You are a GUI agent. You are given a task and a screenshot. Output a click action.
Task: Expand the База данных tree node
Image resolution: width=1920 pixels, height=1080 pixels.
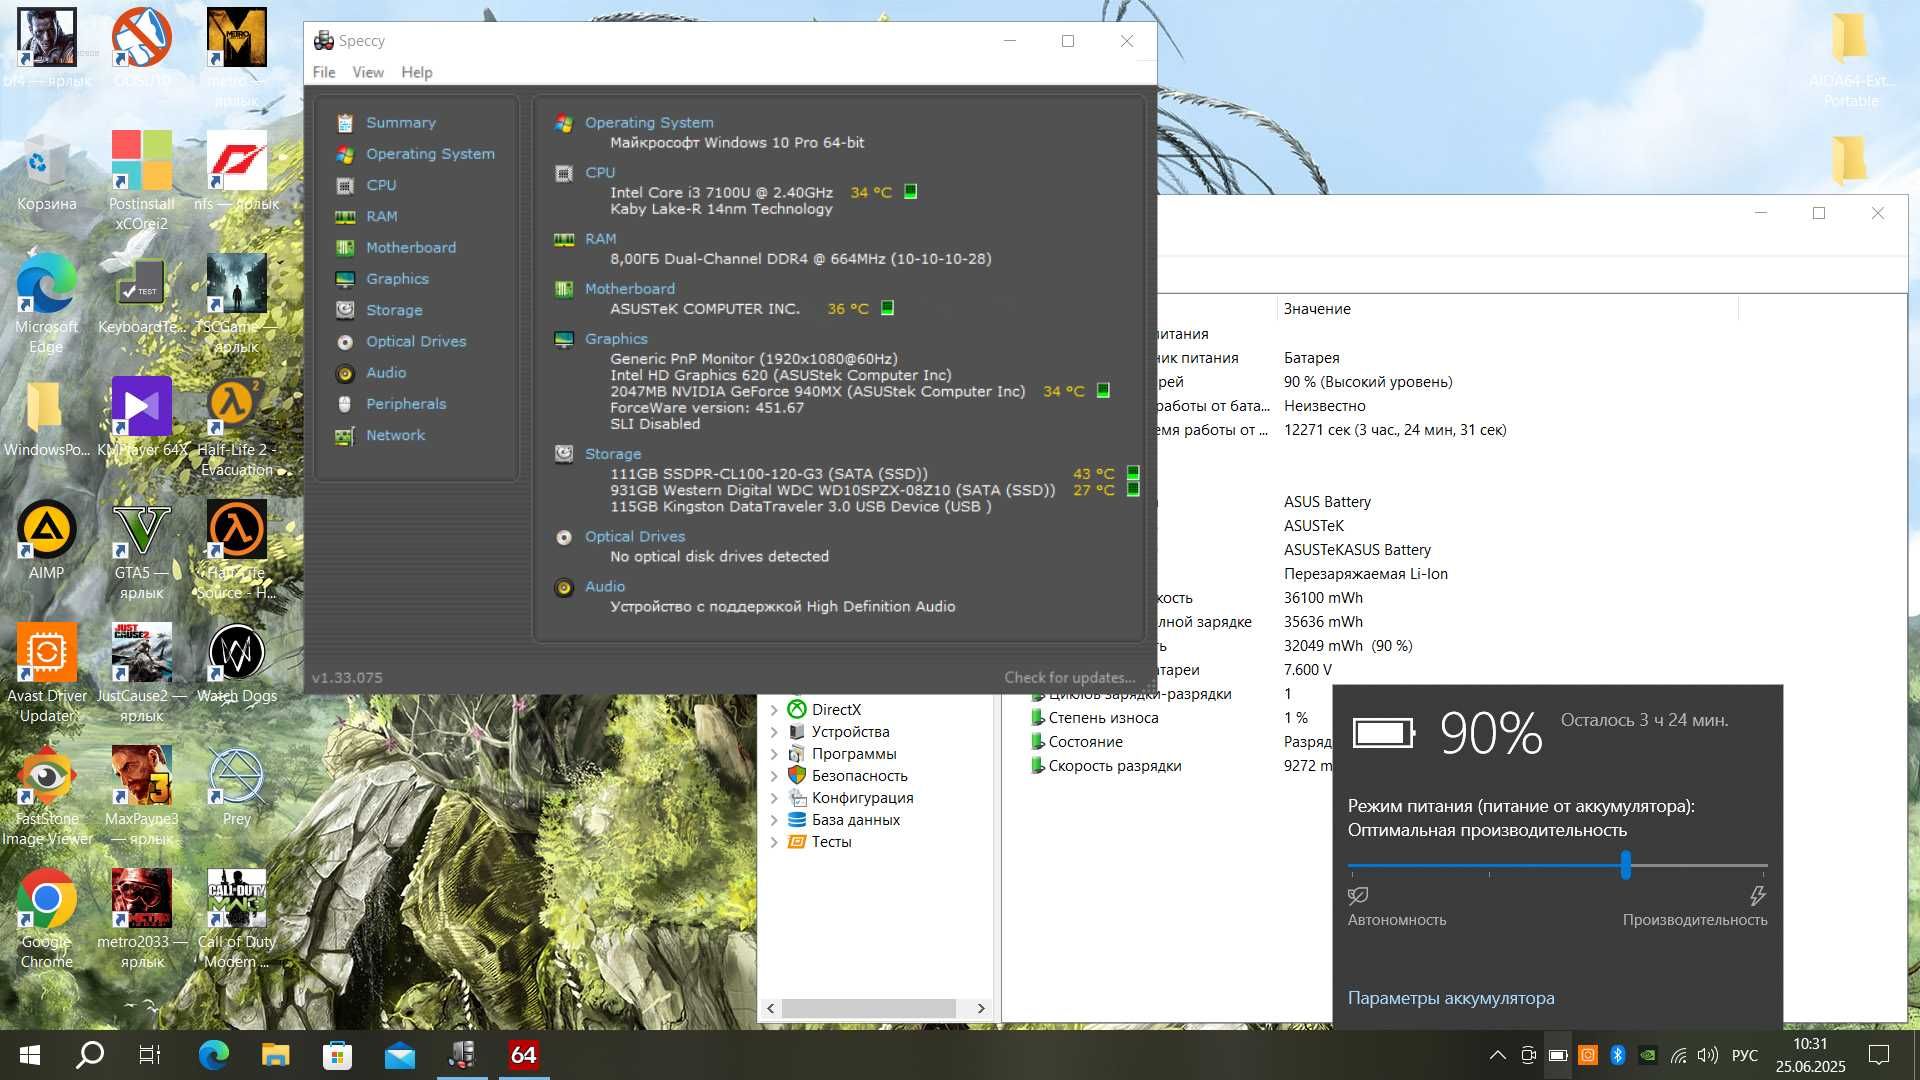coord(774,820)
